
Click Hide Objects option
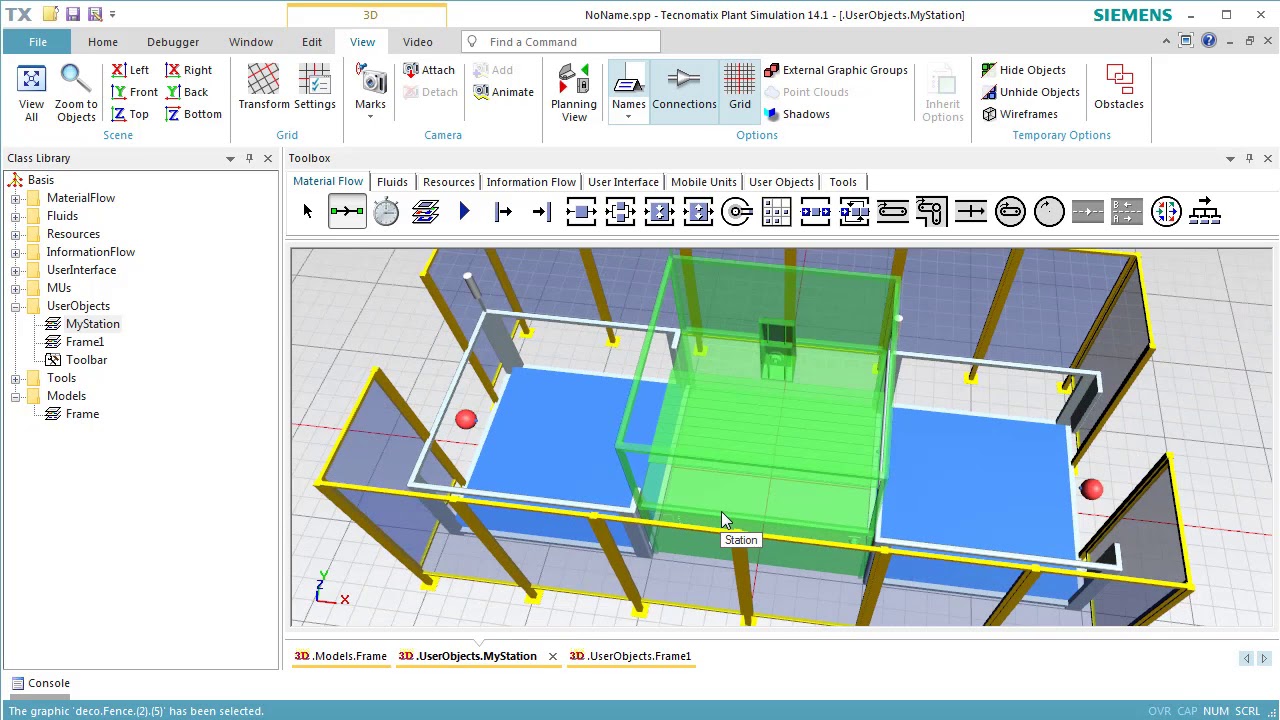point(1023,70)
